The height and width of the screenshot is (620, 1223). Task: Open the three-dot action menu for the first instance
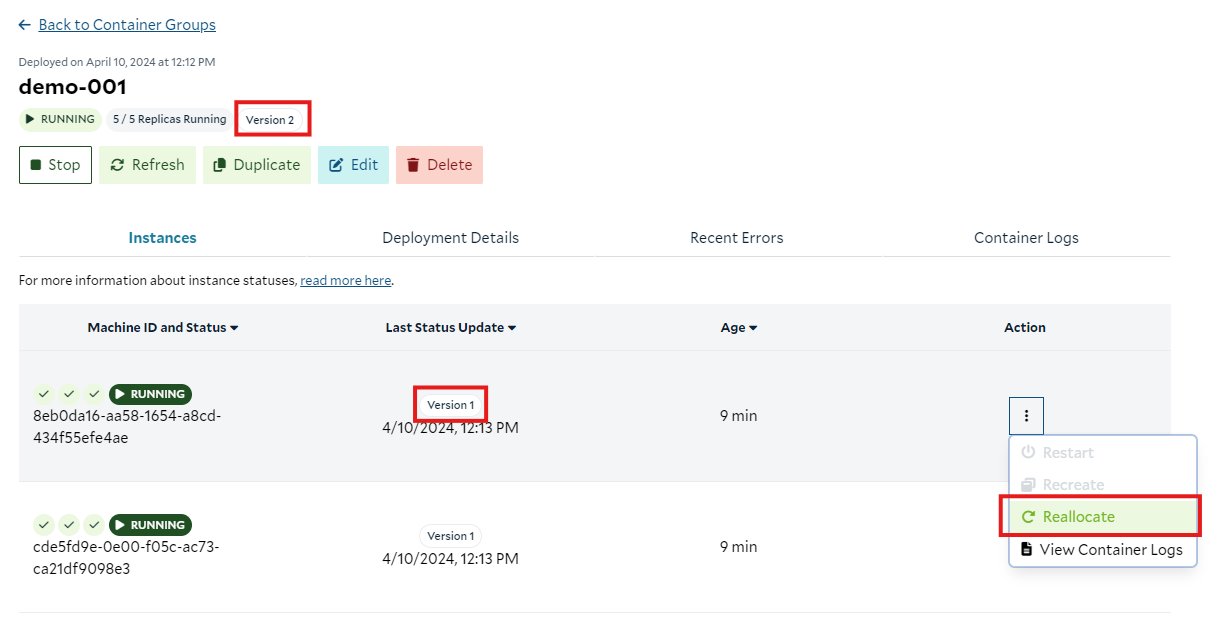[1026, 416]
